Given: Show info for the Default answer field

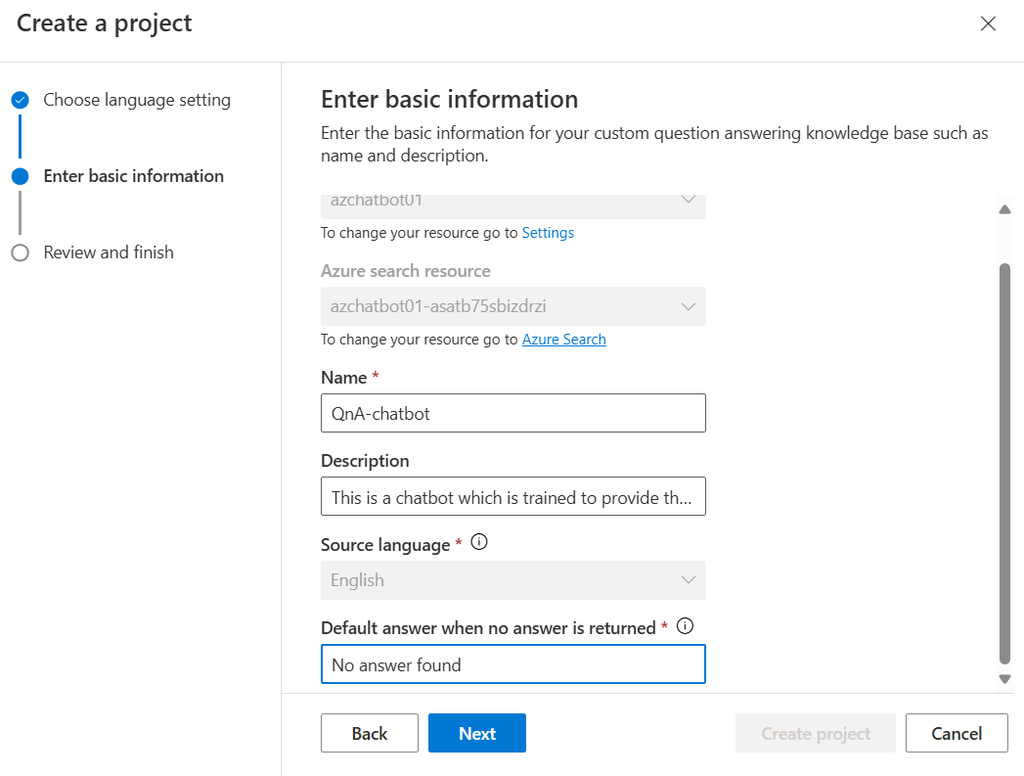Looking at the screenshot, I should (684, 626).
